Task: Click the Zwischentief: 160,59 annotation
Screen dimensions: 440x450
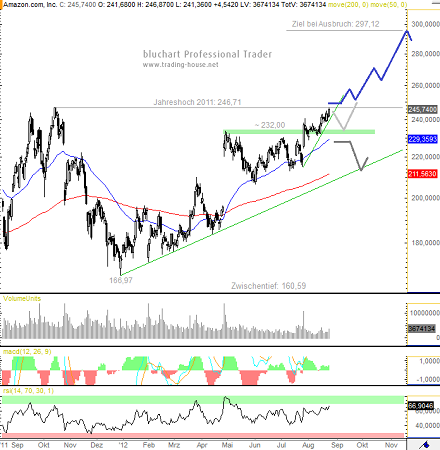Action: tap(269, 286)
